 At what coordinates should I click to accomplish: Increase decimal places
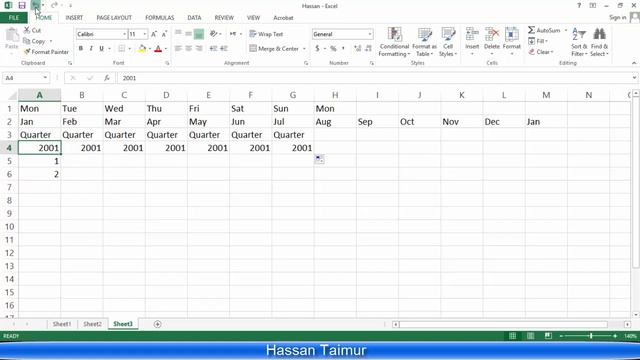coord(358,49)
